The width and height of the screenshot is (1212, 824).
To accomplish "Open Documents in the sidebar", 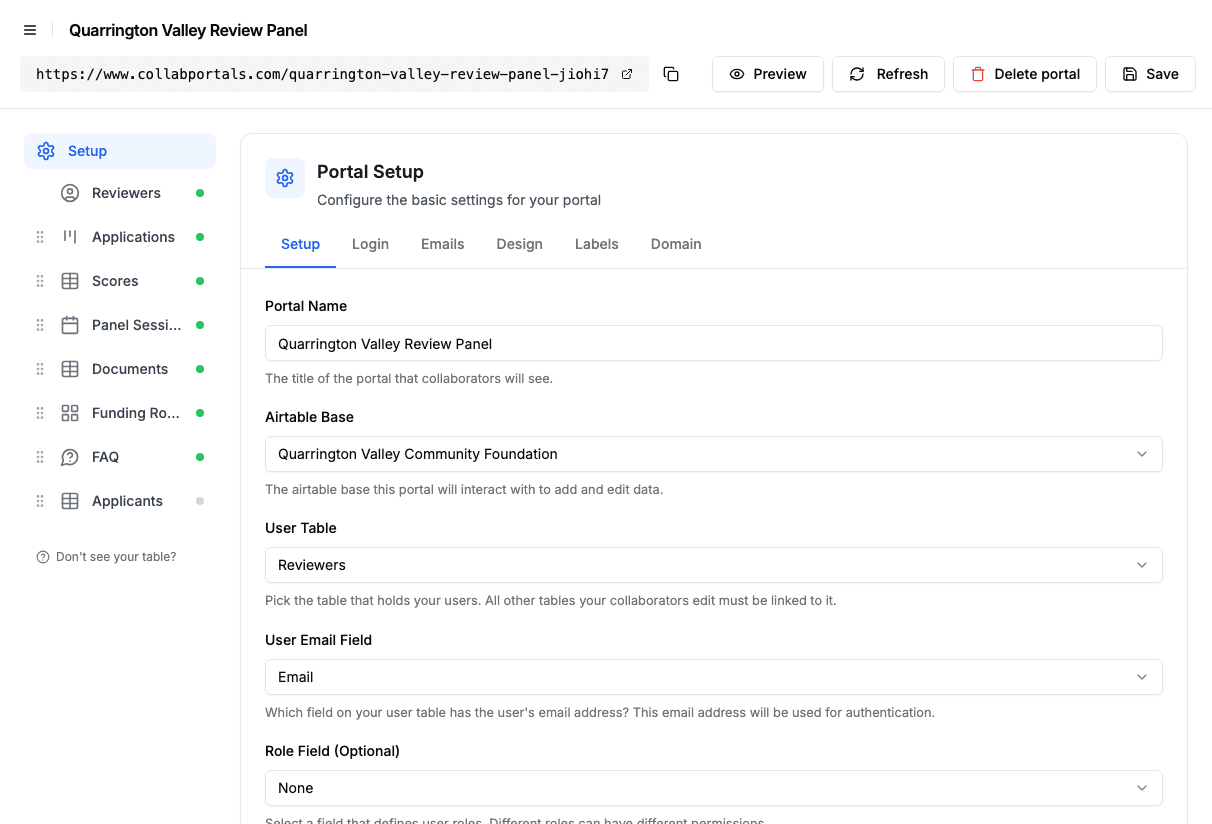I will pos(132,369).
